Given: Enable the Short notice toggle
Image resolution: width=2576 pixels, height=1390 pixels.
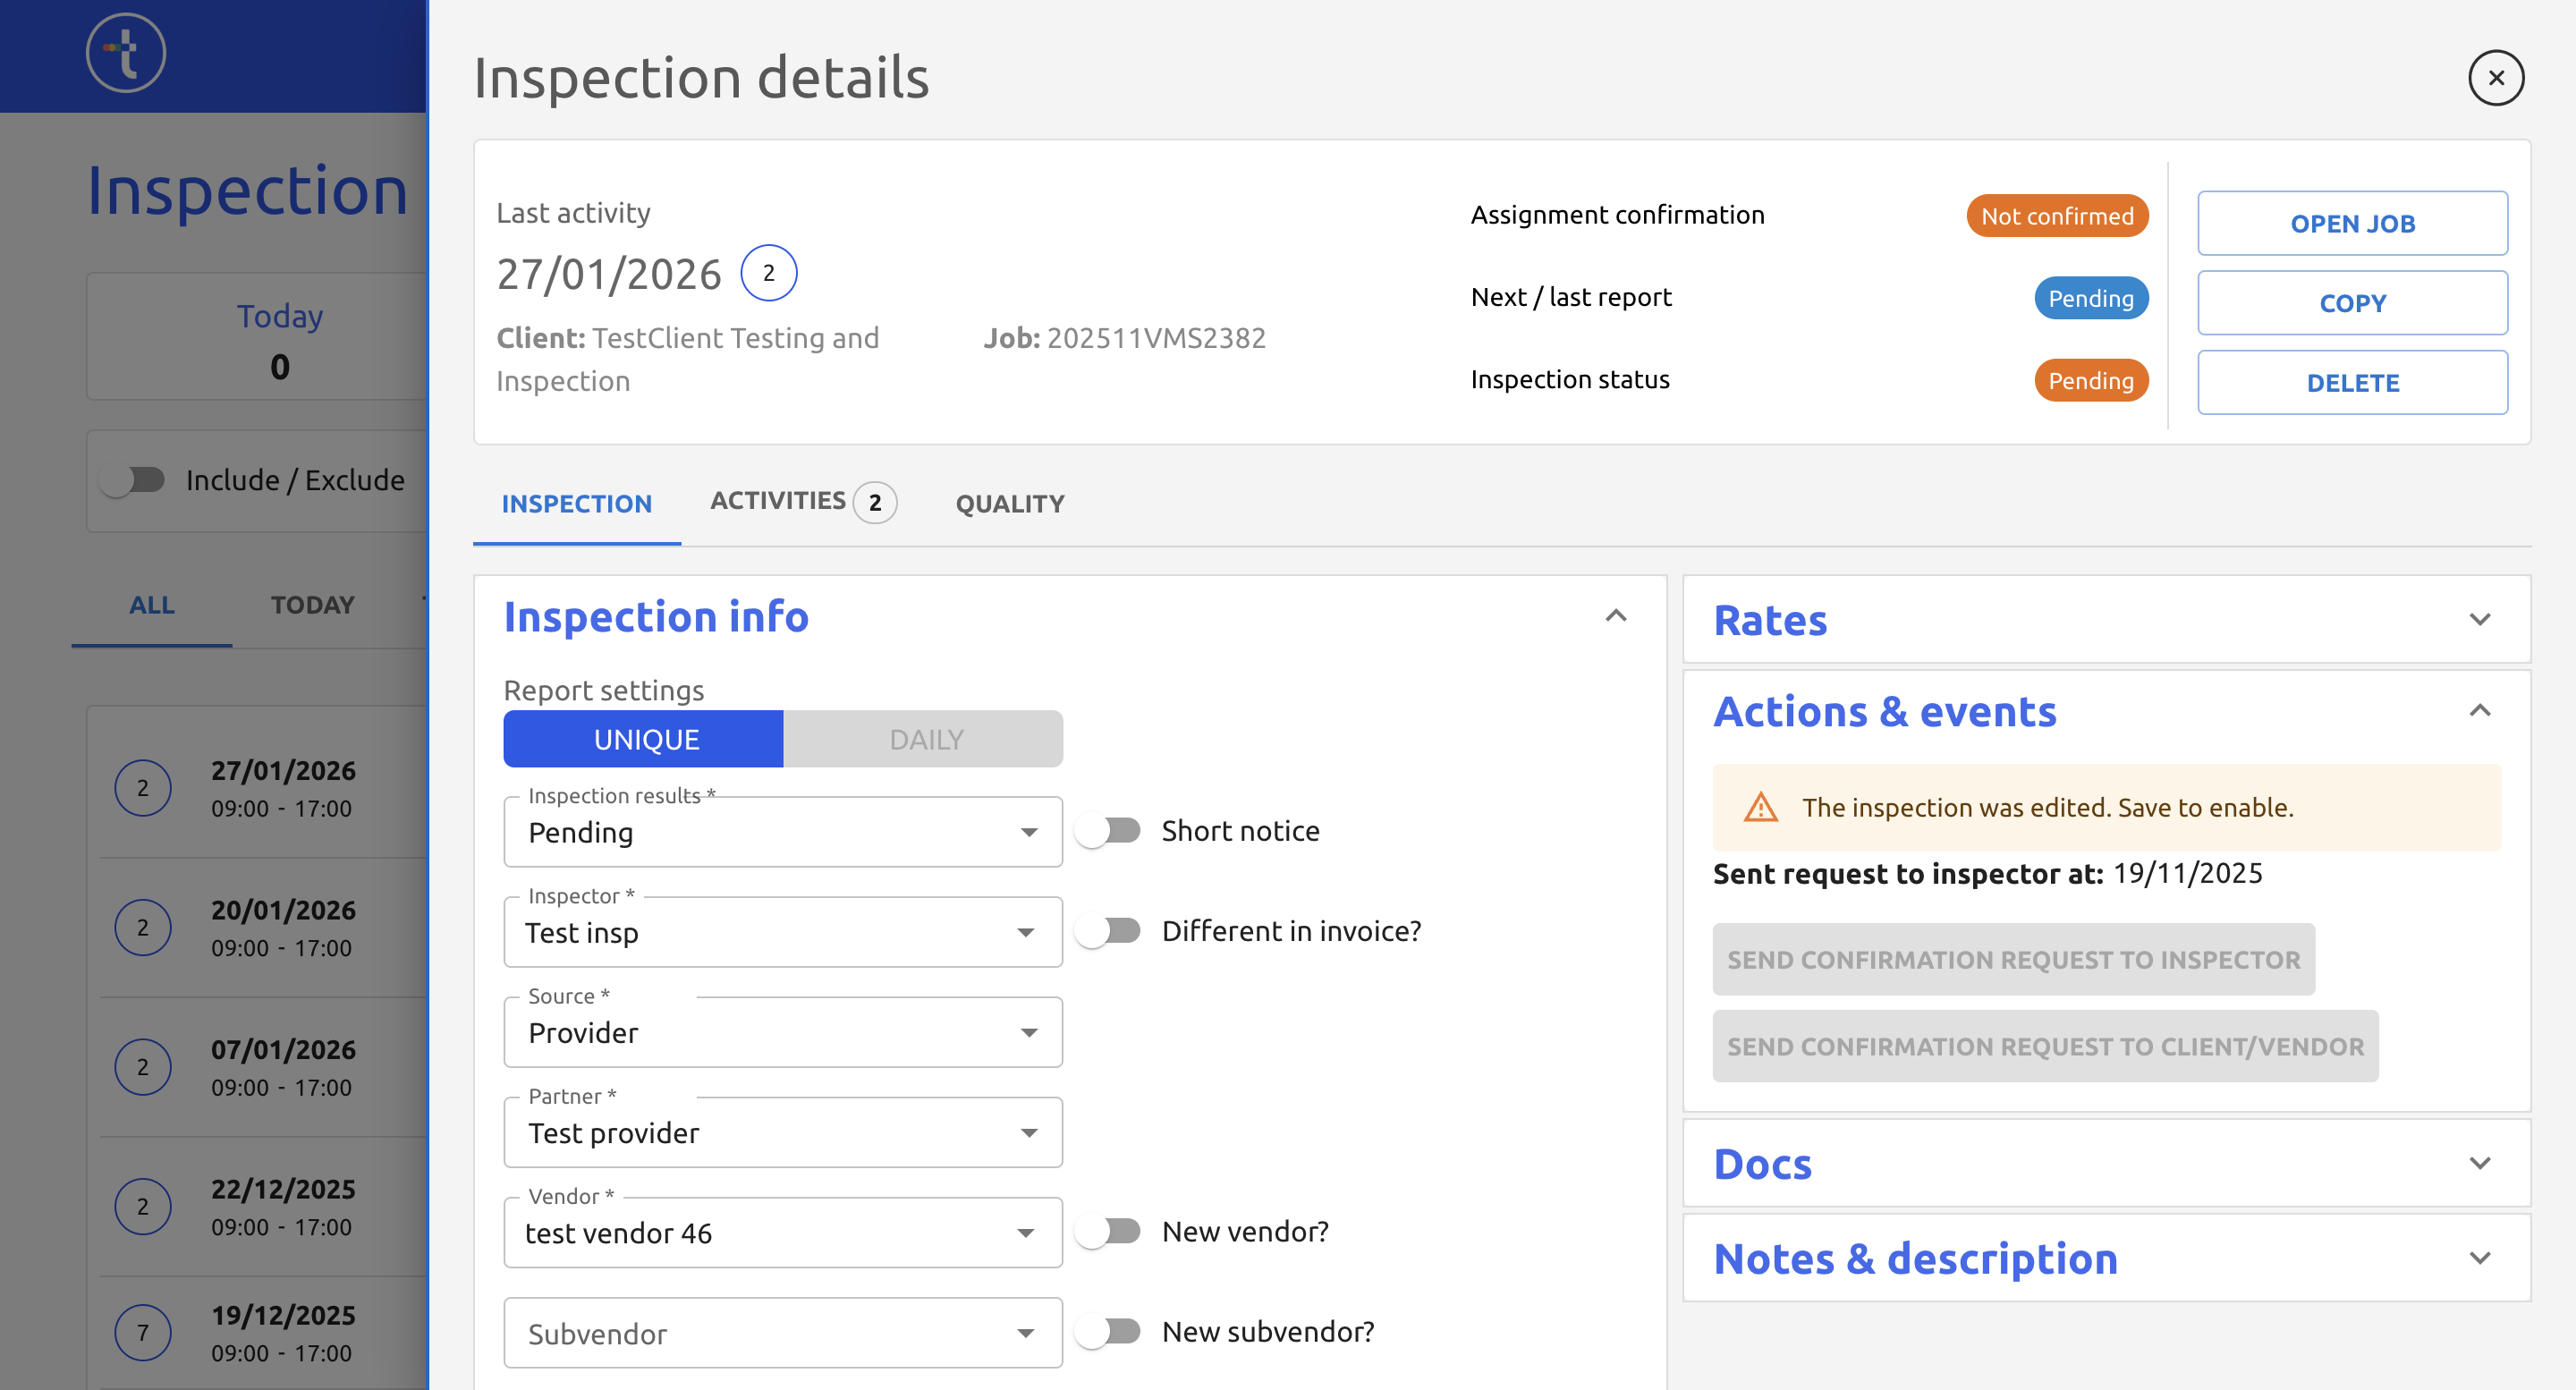Looking at the screenshot, I should 1109,831.
